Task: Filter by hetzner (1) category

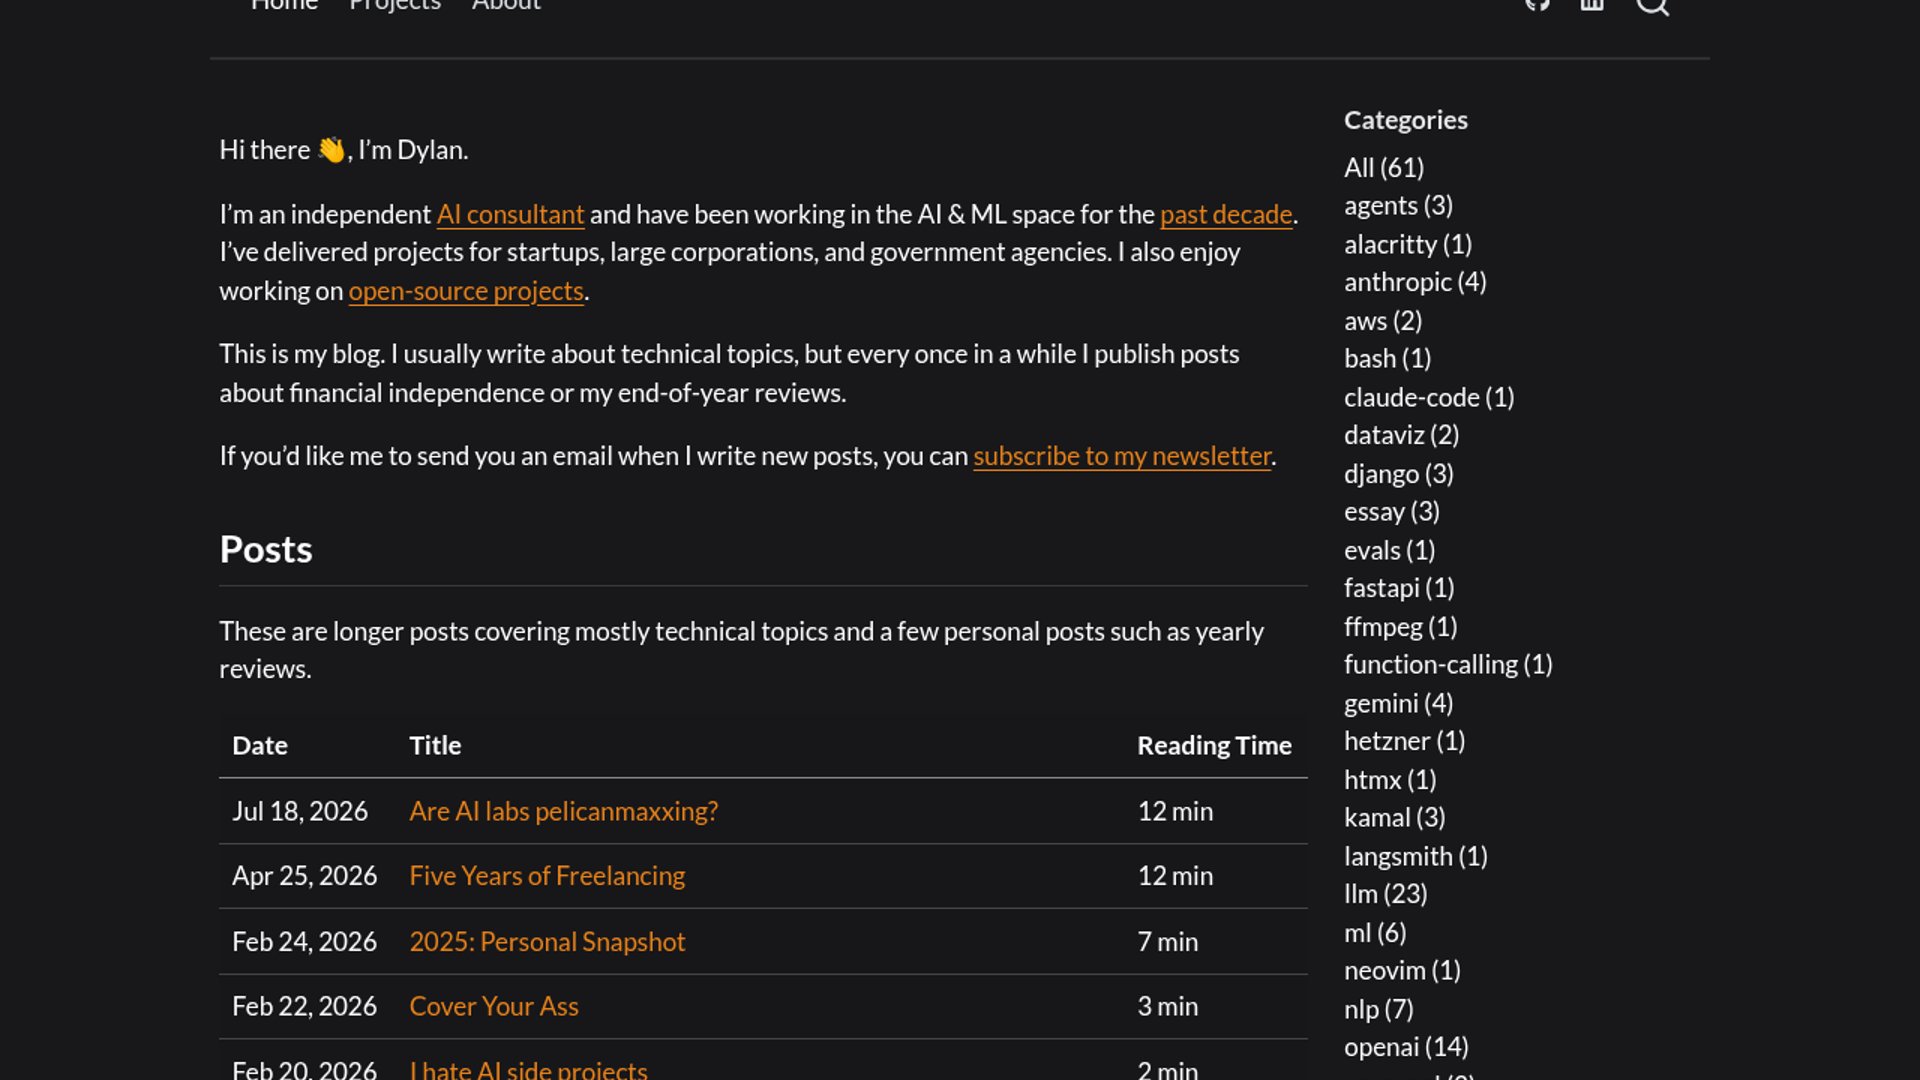Action: (x=1405, y=741)
